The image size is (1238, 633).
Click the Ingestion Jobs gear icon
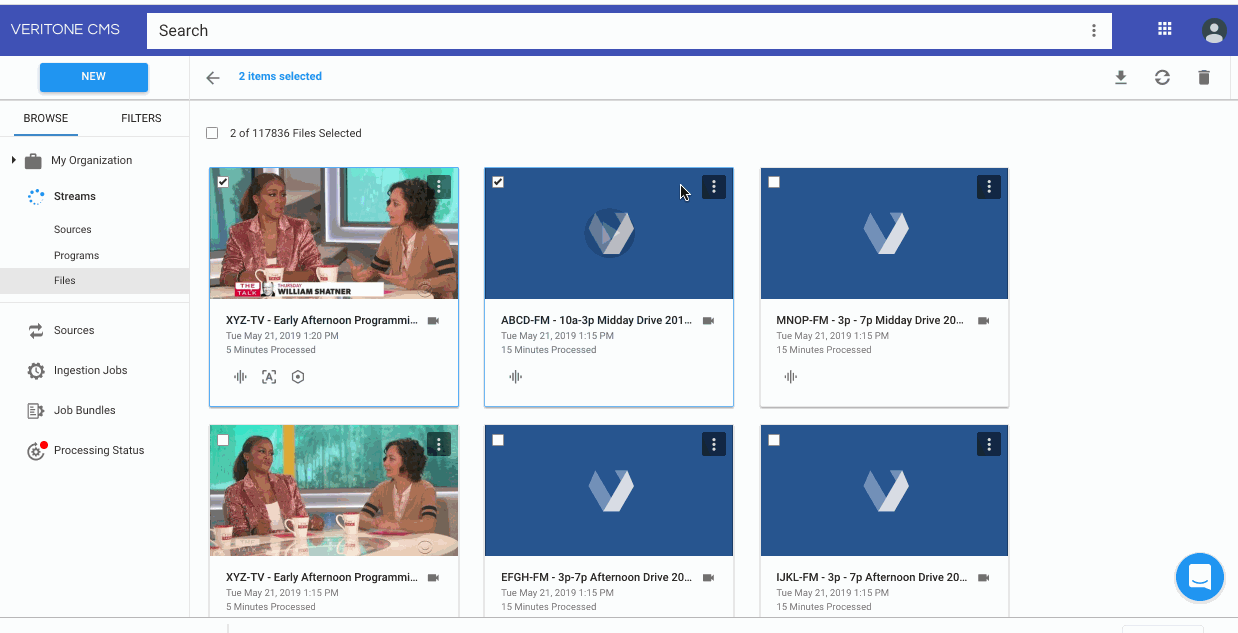37,370
